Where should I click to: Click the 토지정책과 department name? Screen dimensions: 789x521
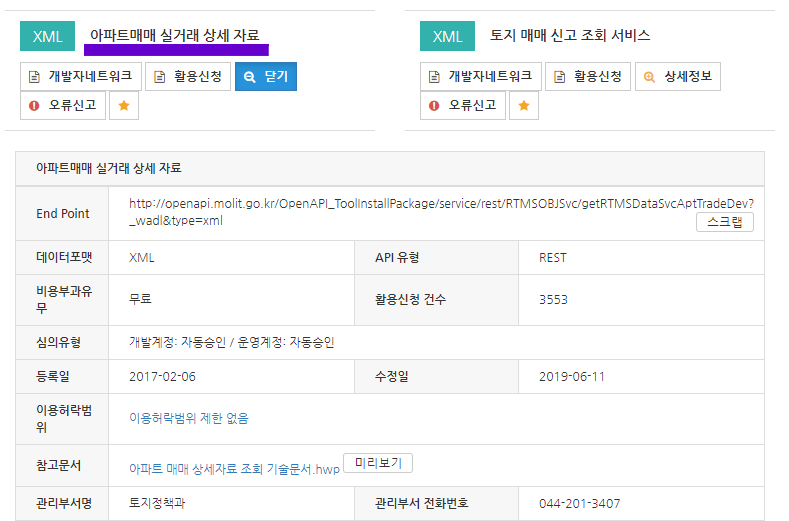pyautogui.click(x=157, y=503)
